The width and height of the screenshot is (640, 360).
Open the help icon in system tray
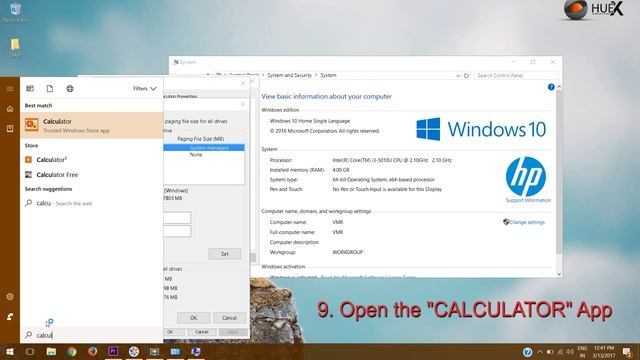pos(527,352)
